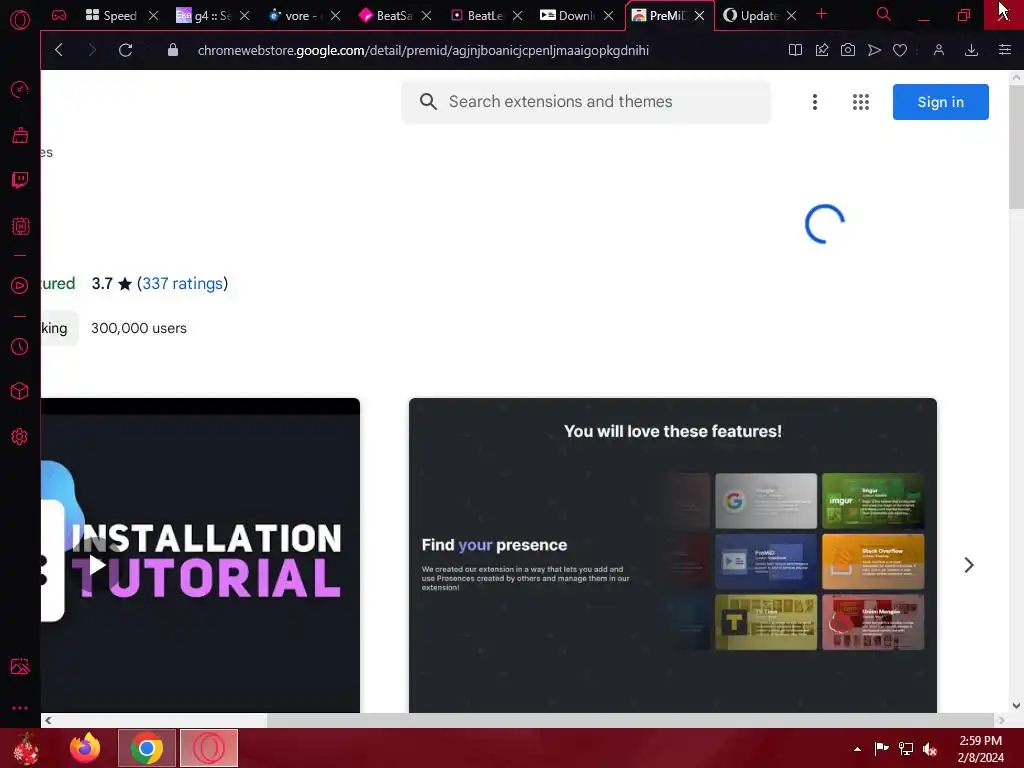This screenshot has width=1024, height=768.
Task: Open GX Cleaner icon in sidebar
Action: pos(20,135)
